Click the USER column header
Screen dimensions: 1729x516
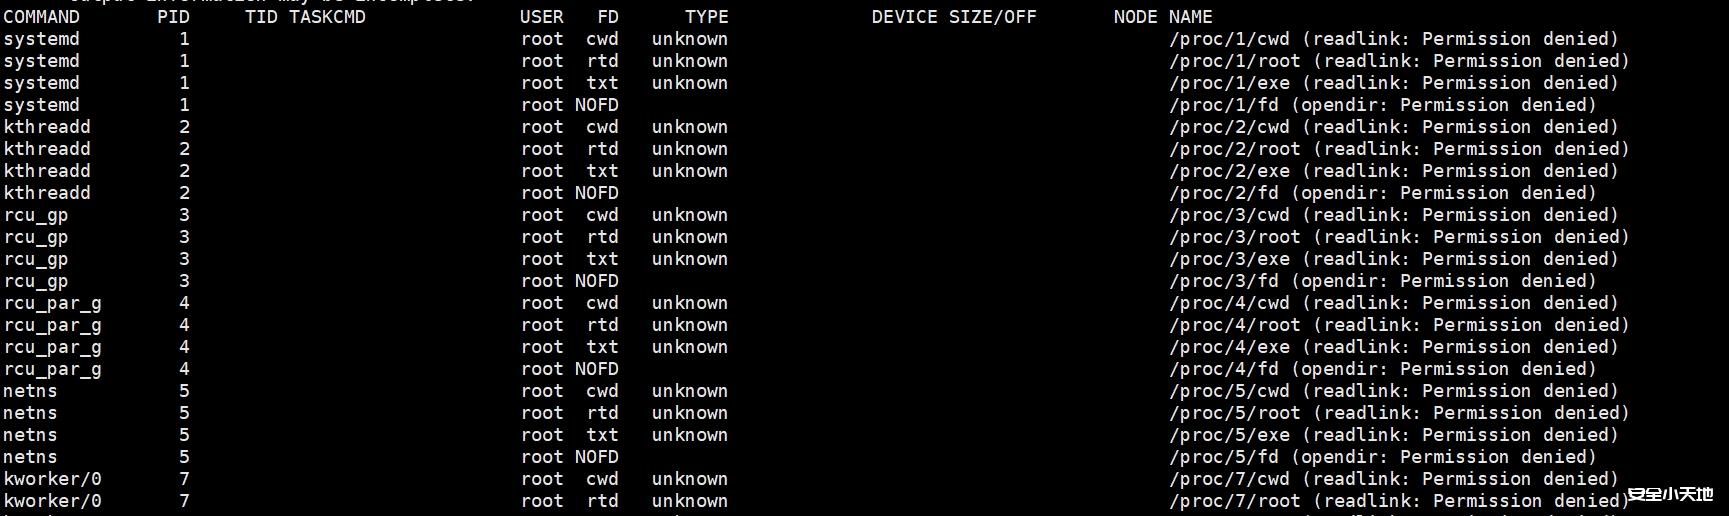[541, 17]
